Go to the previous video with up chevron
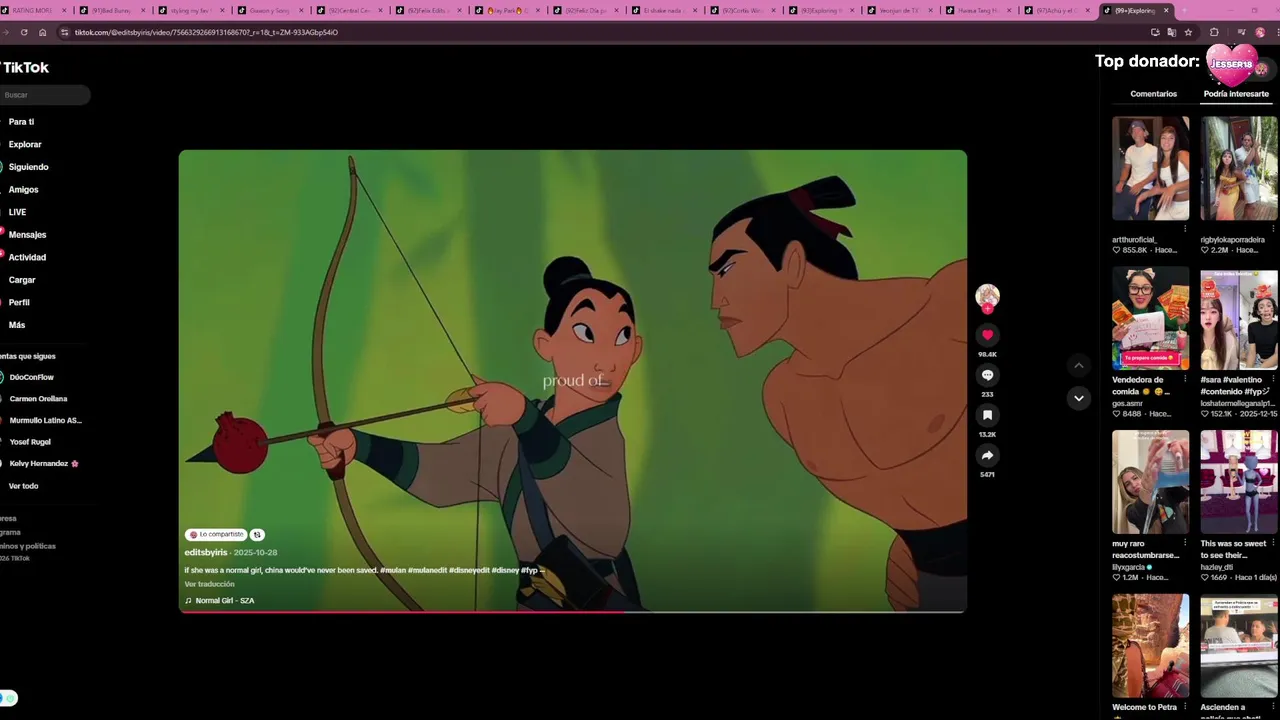The height and width of the screenshot is (720, 1280). pyautogui.click(x=1078, y=366)
